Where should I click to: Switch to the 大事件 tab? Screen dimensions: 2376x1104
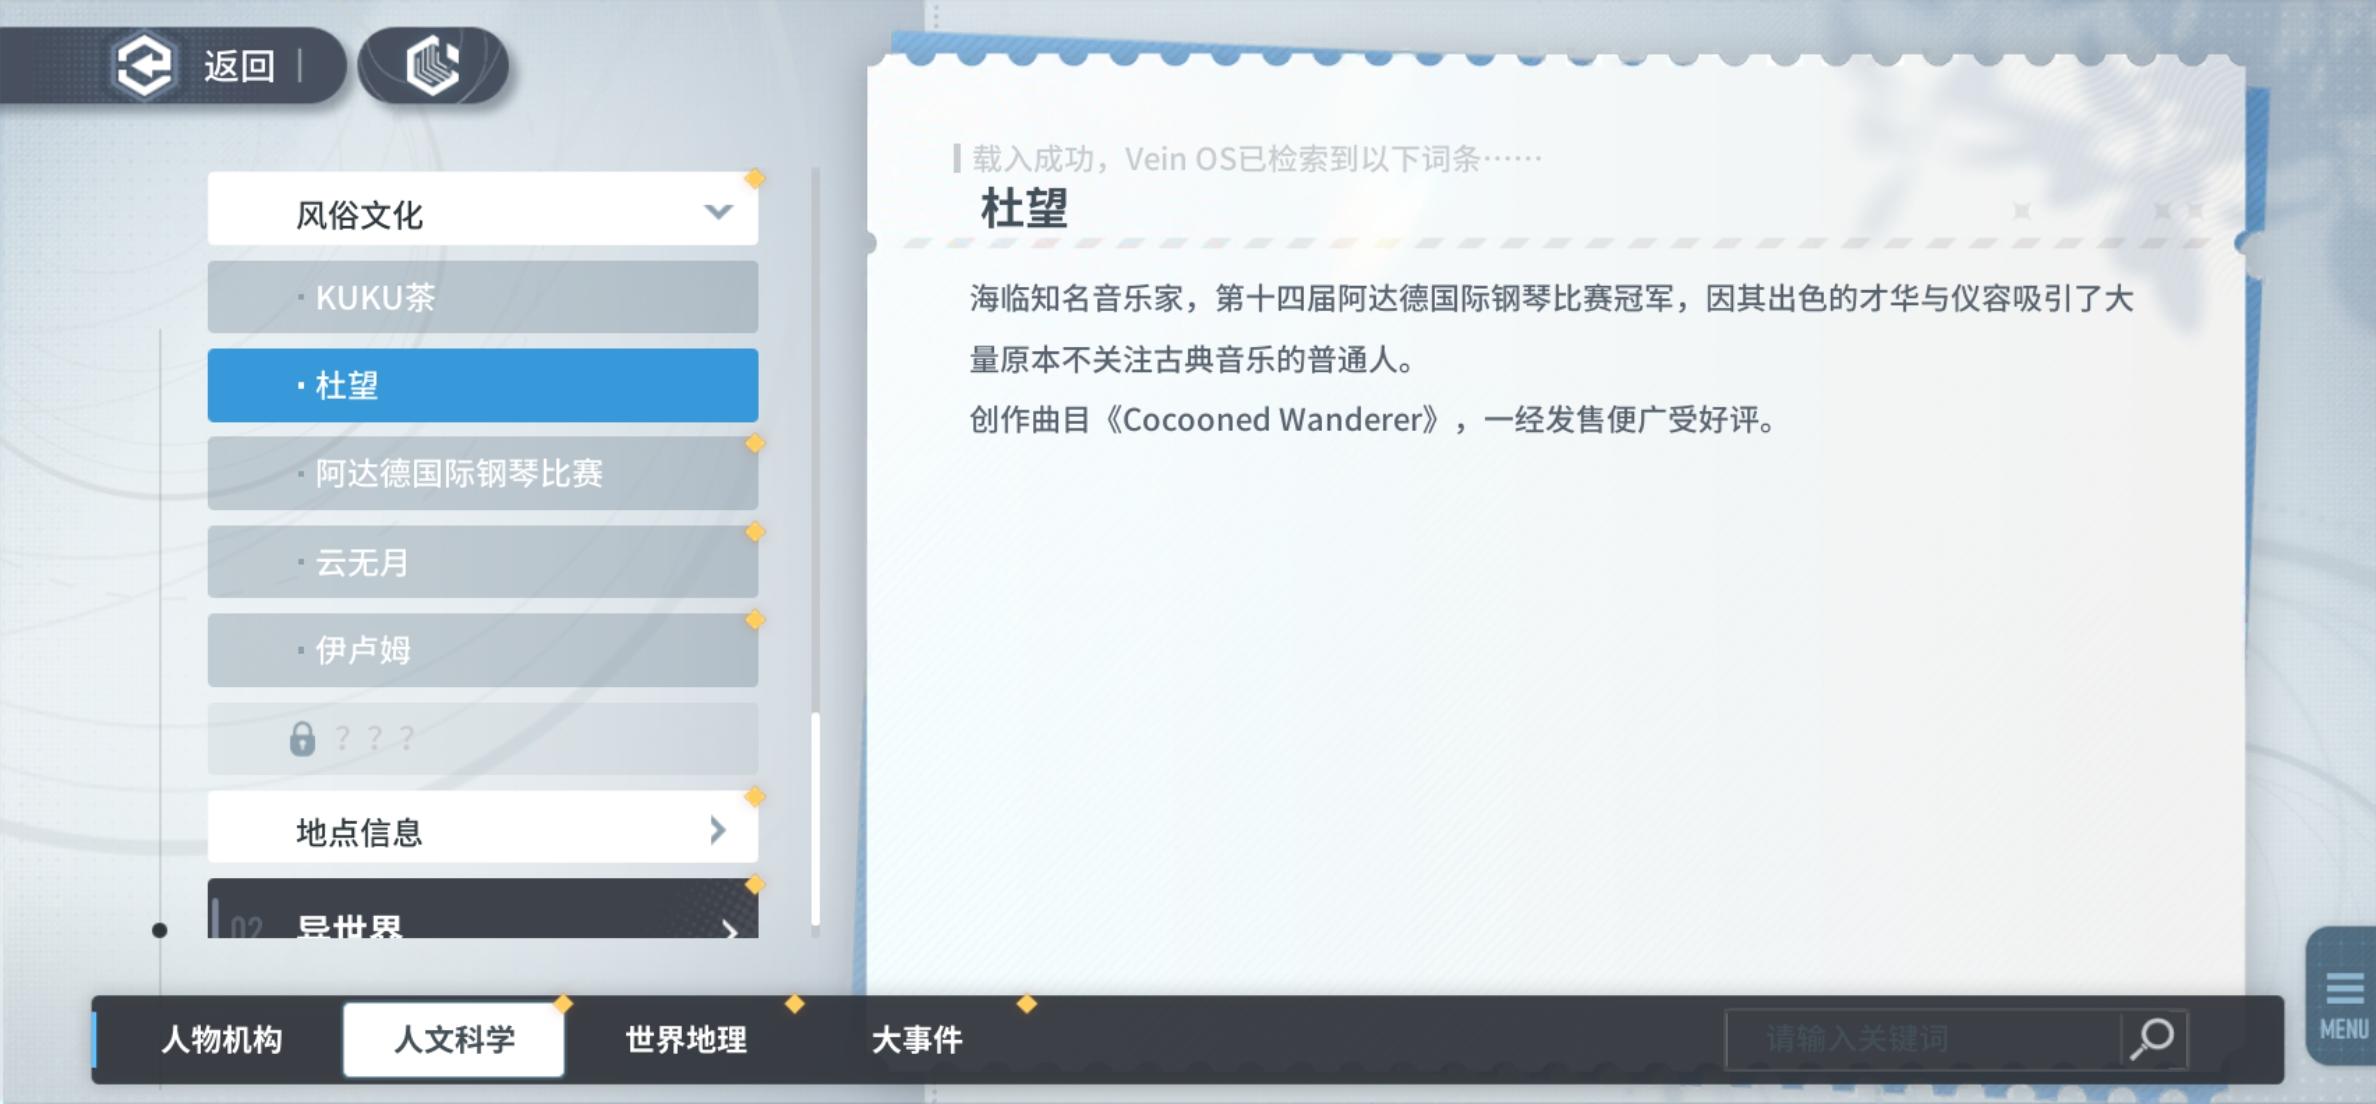point(917,1039)
